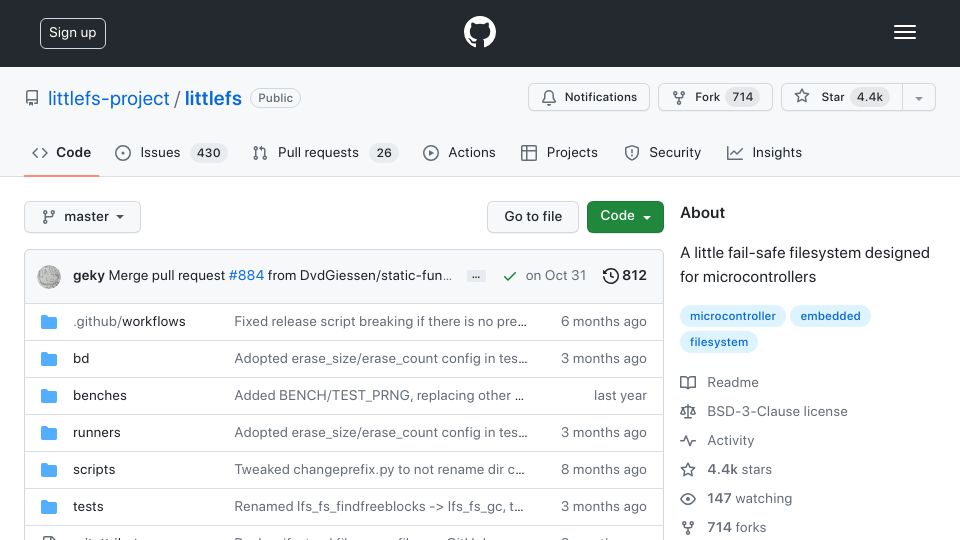Viewport: 960px width, 540px height.
Task: Open the Projects tab
Action: tap(559, 152)
